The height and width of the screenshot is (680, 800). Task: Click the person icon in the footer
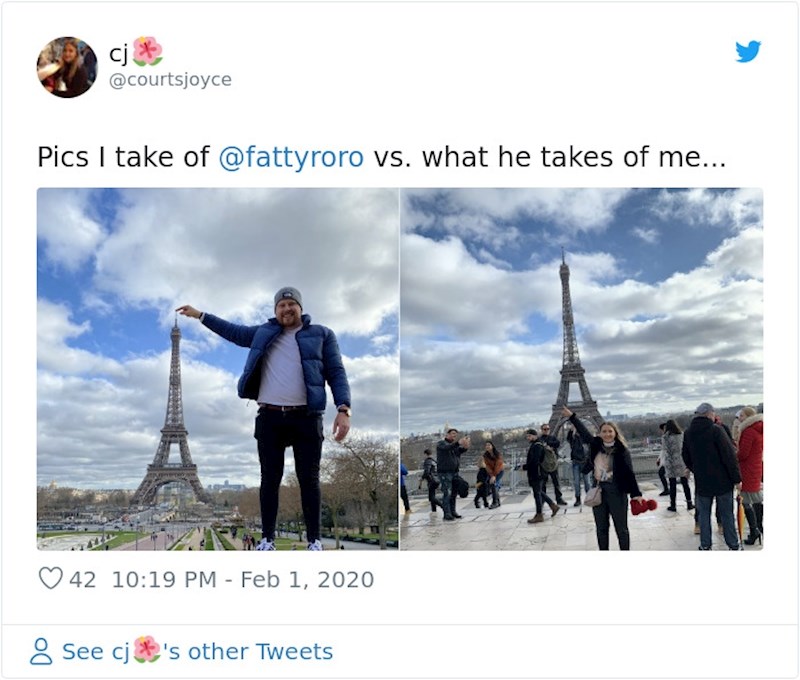41,652
